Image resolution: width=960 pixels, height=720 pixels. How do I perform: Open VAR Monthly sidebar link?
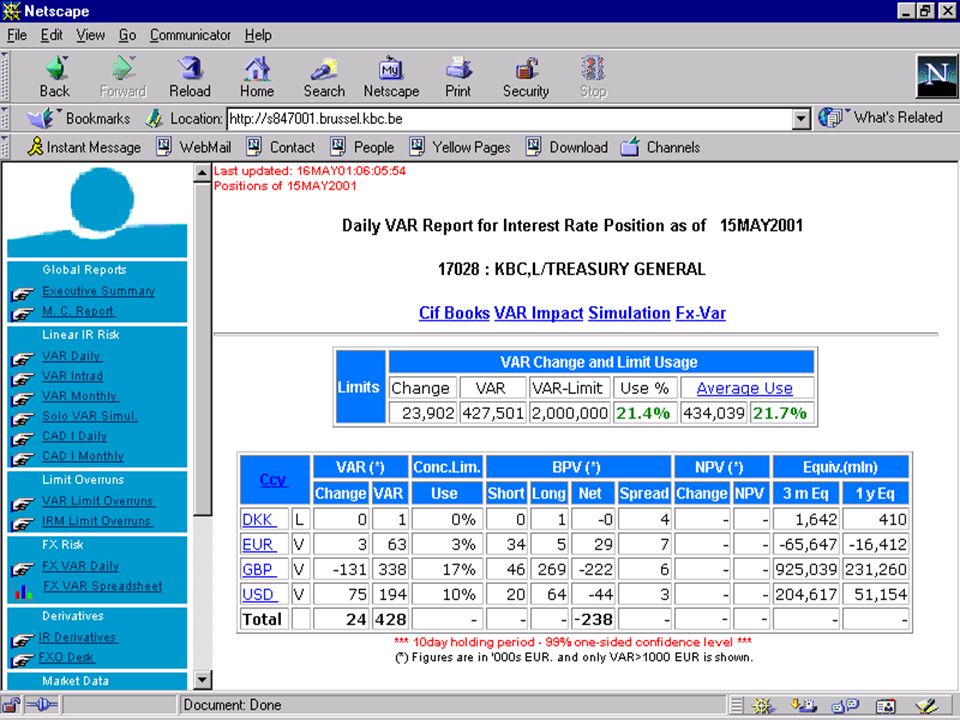tap(80, 396)
